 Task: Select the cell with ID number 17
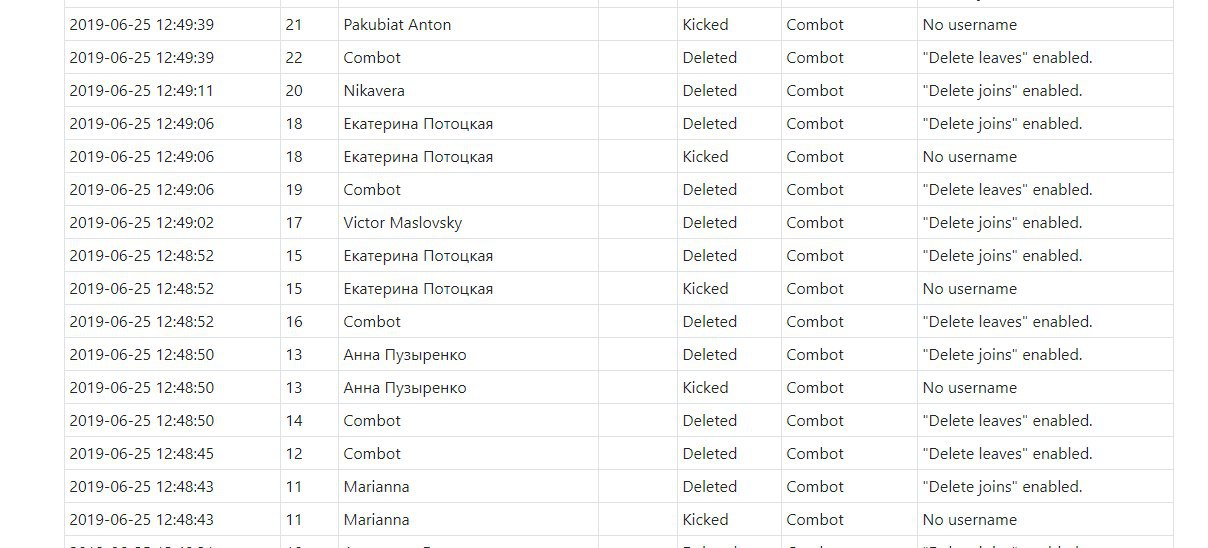(309, 223)
